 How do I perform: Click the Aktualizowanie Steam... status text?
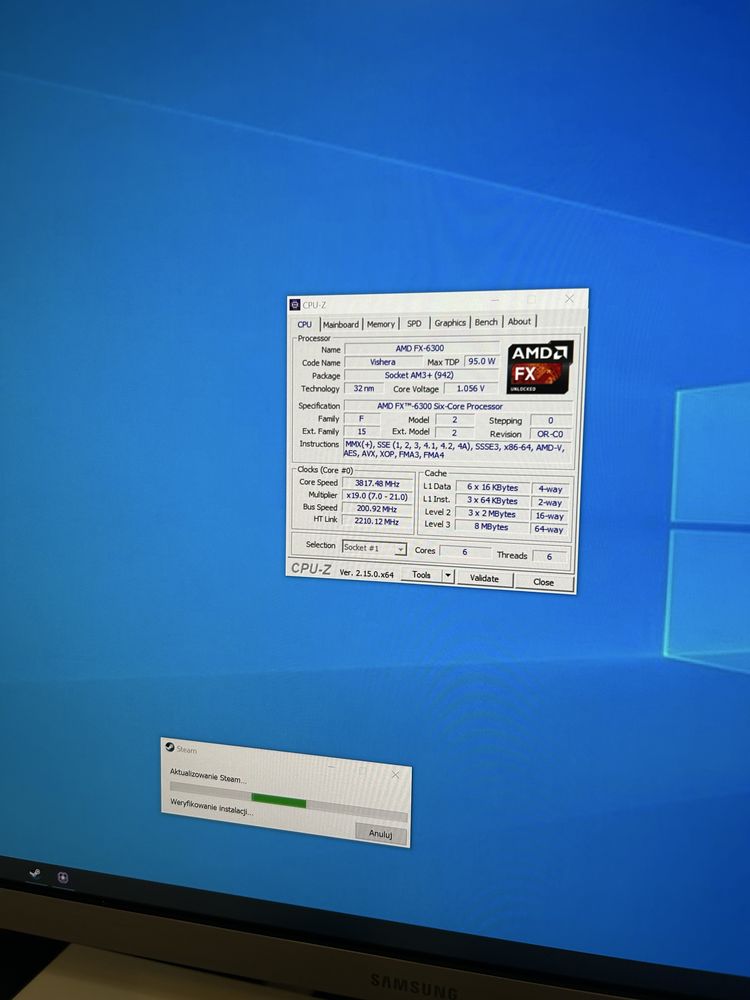(x=208, y=776)
